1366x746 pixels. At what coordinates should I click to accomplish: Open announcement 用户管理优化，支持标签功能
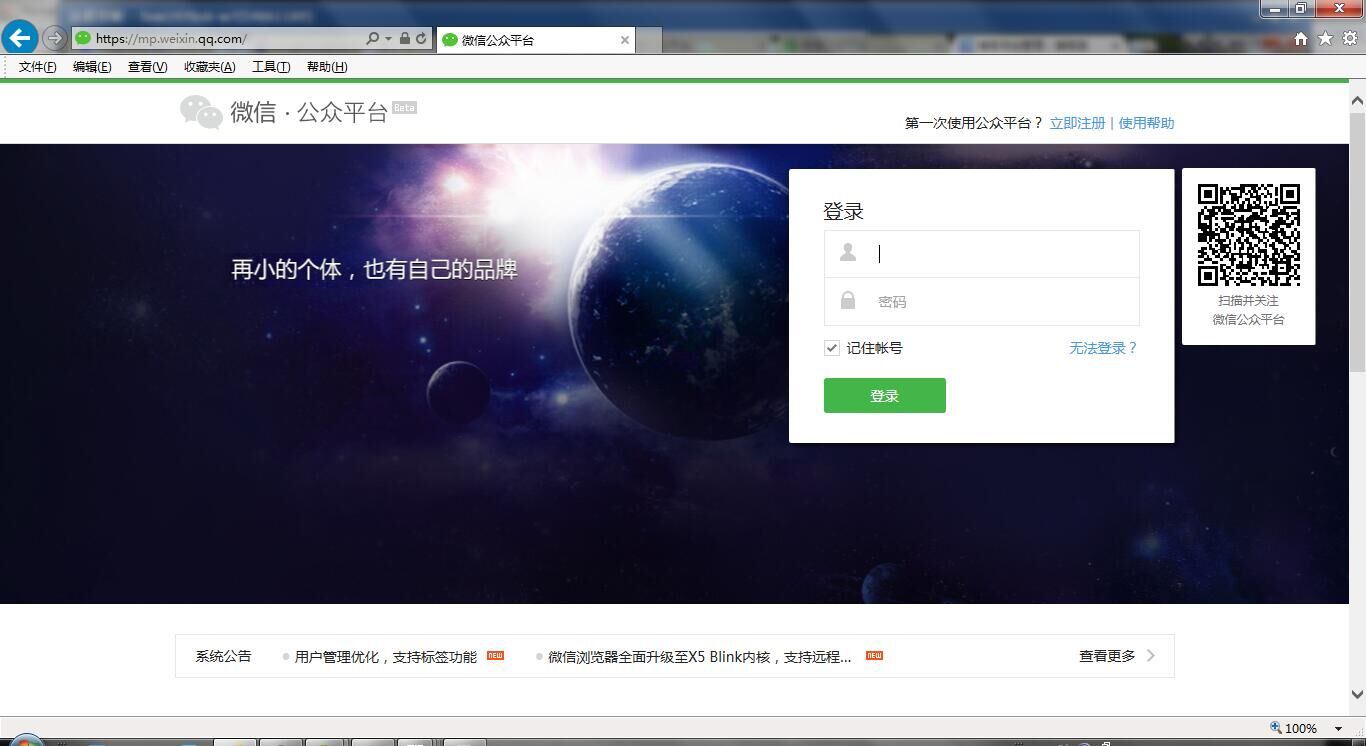click(x=385, y=657)
